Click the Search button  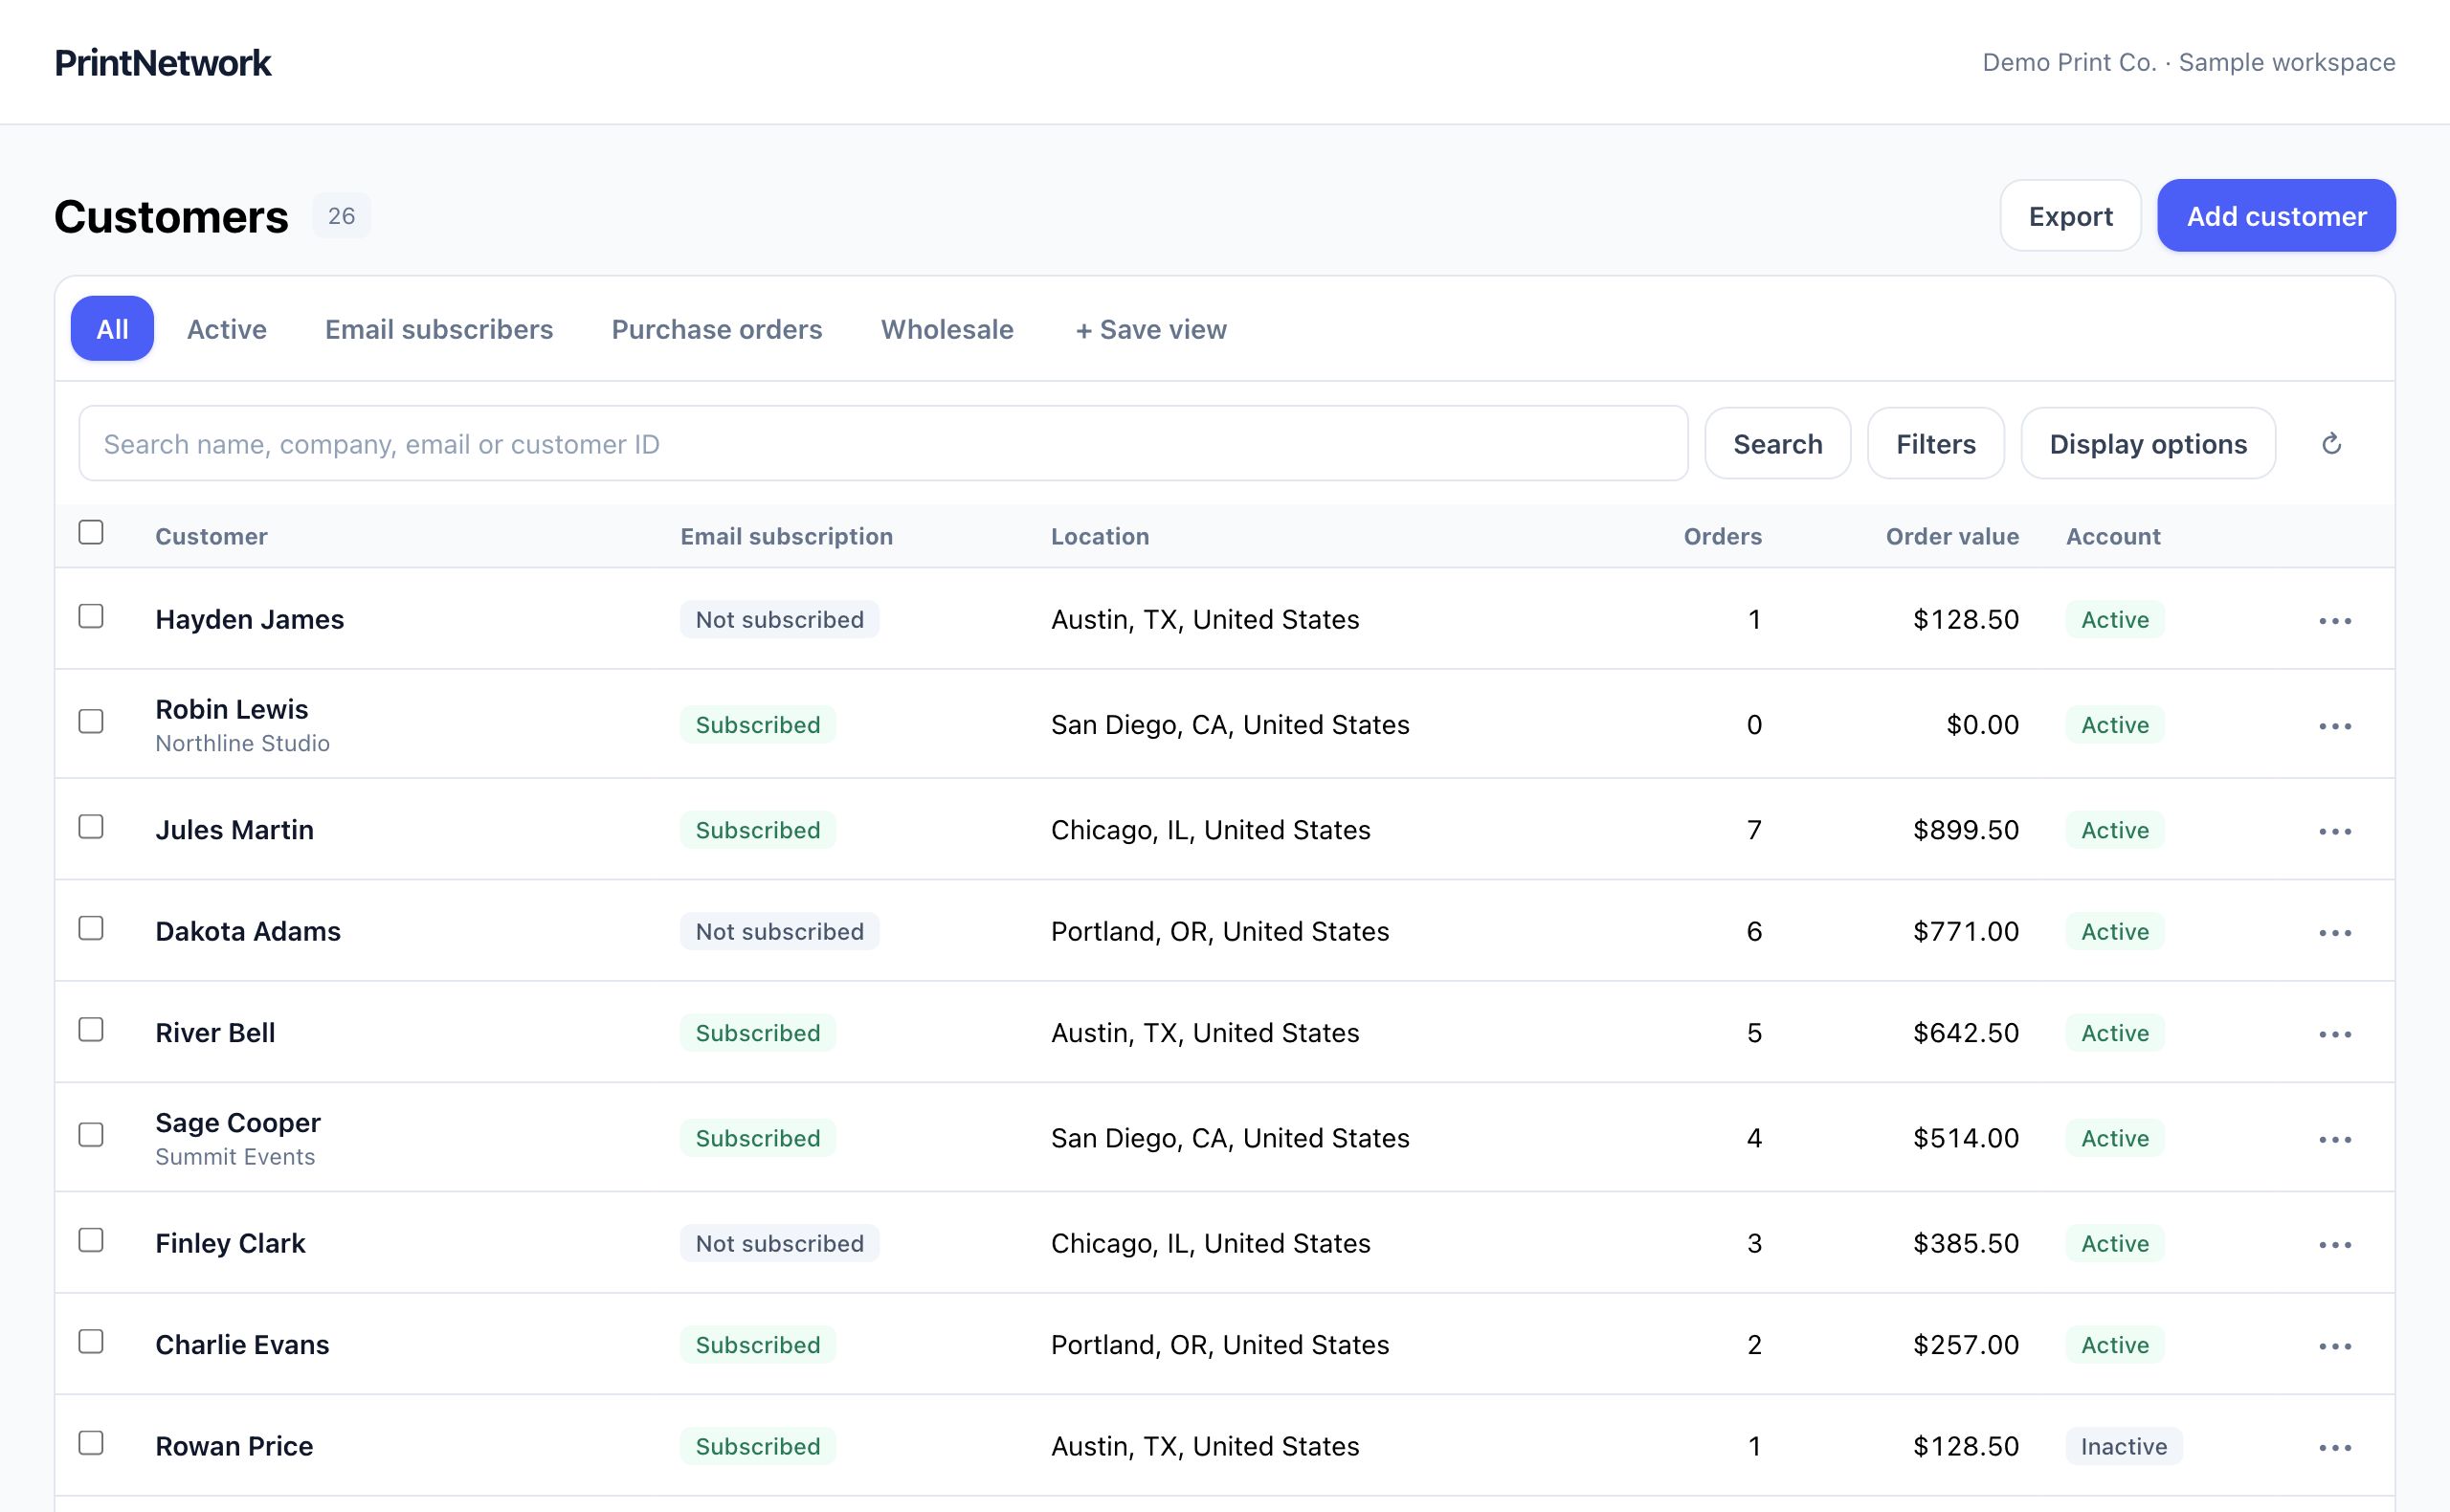click(1777, 443)
